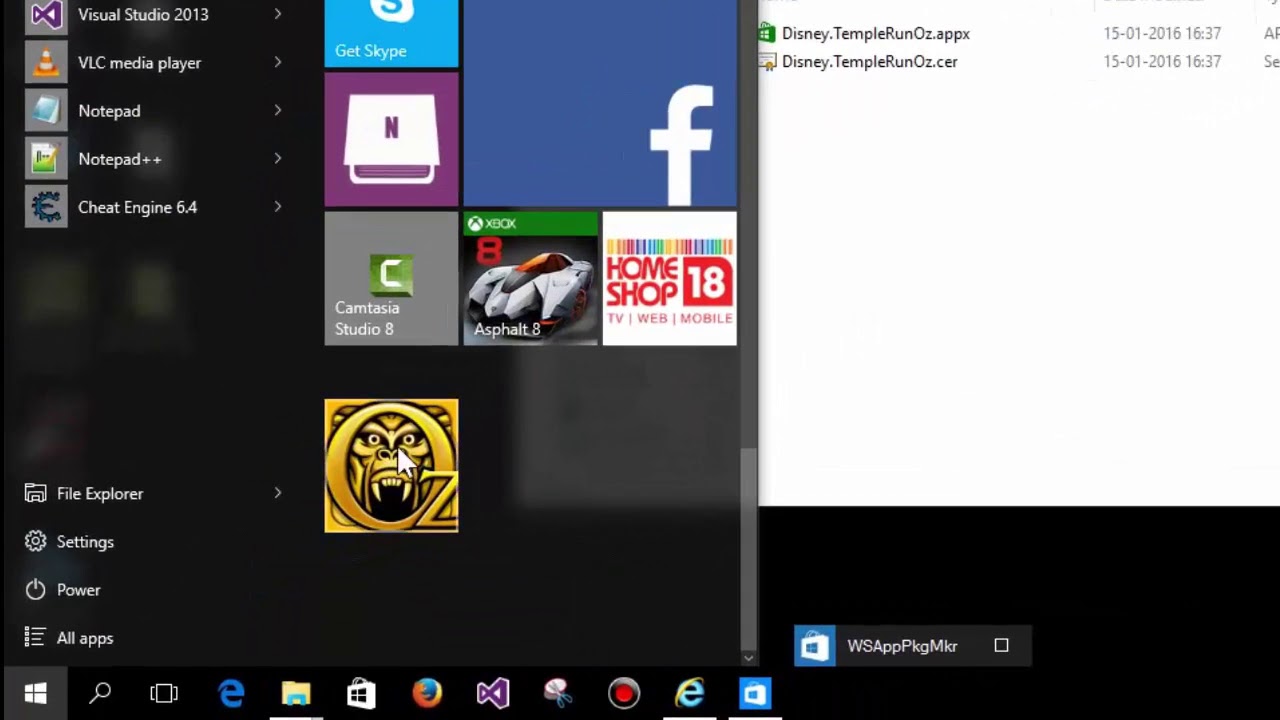Open the Snipping Tool taskbar icon
1280x720 pixels.
[x=558, y=694]
